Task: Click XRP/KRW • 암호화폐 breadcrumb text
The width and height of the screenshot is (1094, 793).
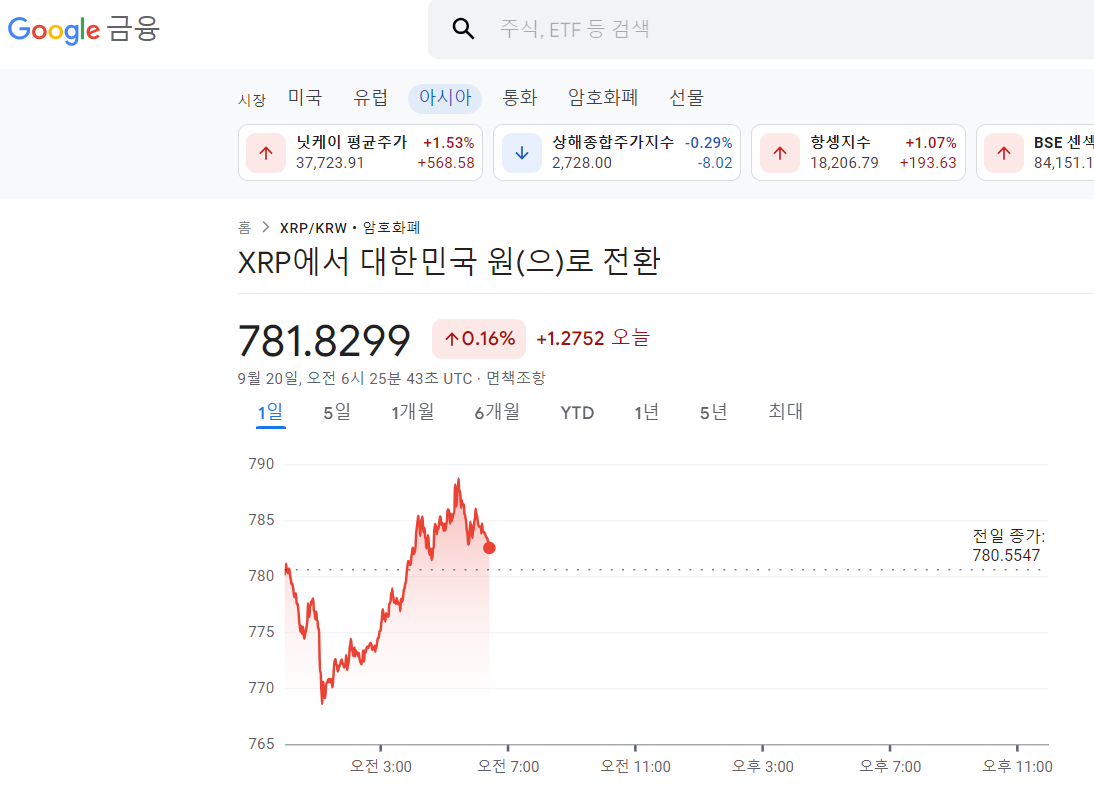Action: point(350,227)
